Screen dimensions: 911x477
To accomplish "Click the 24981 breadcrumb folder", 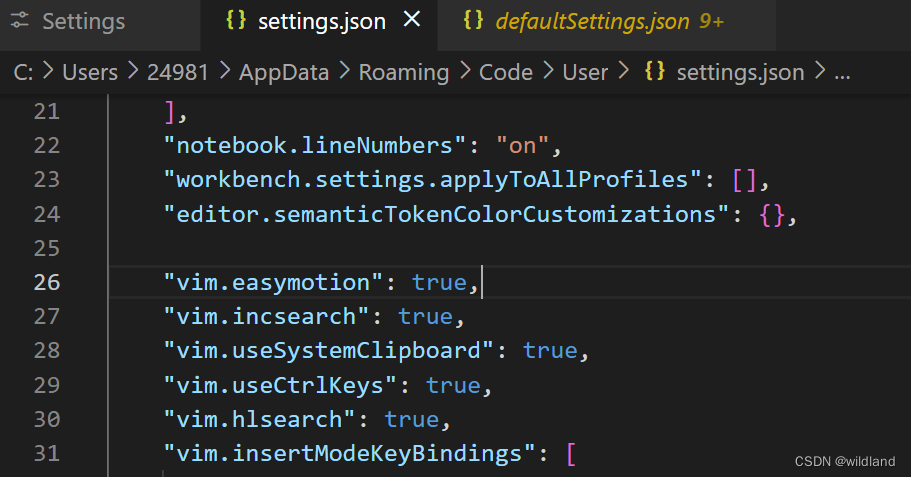I will [178, 73].
